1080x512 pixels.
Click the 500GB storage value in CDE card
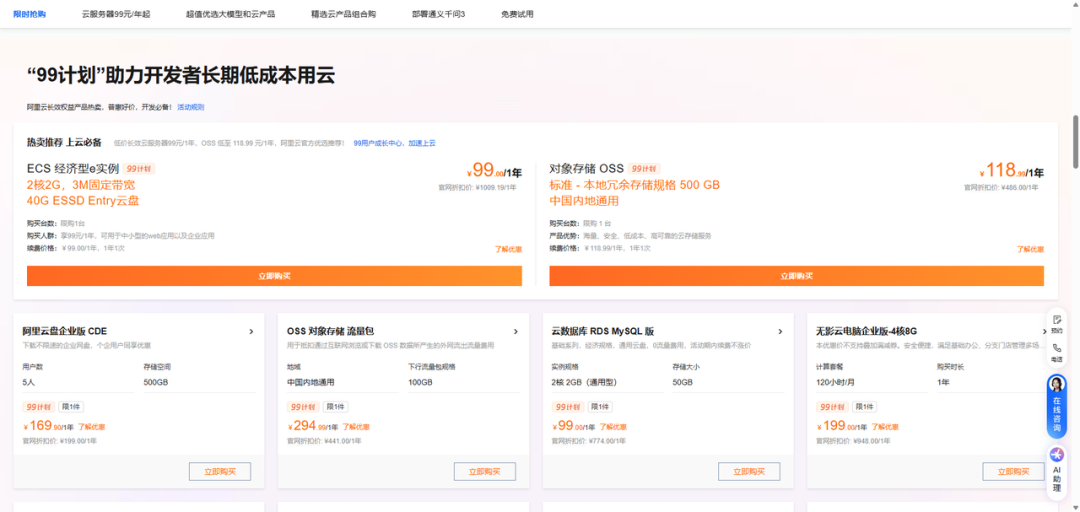(156, 382)
